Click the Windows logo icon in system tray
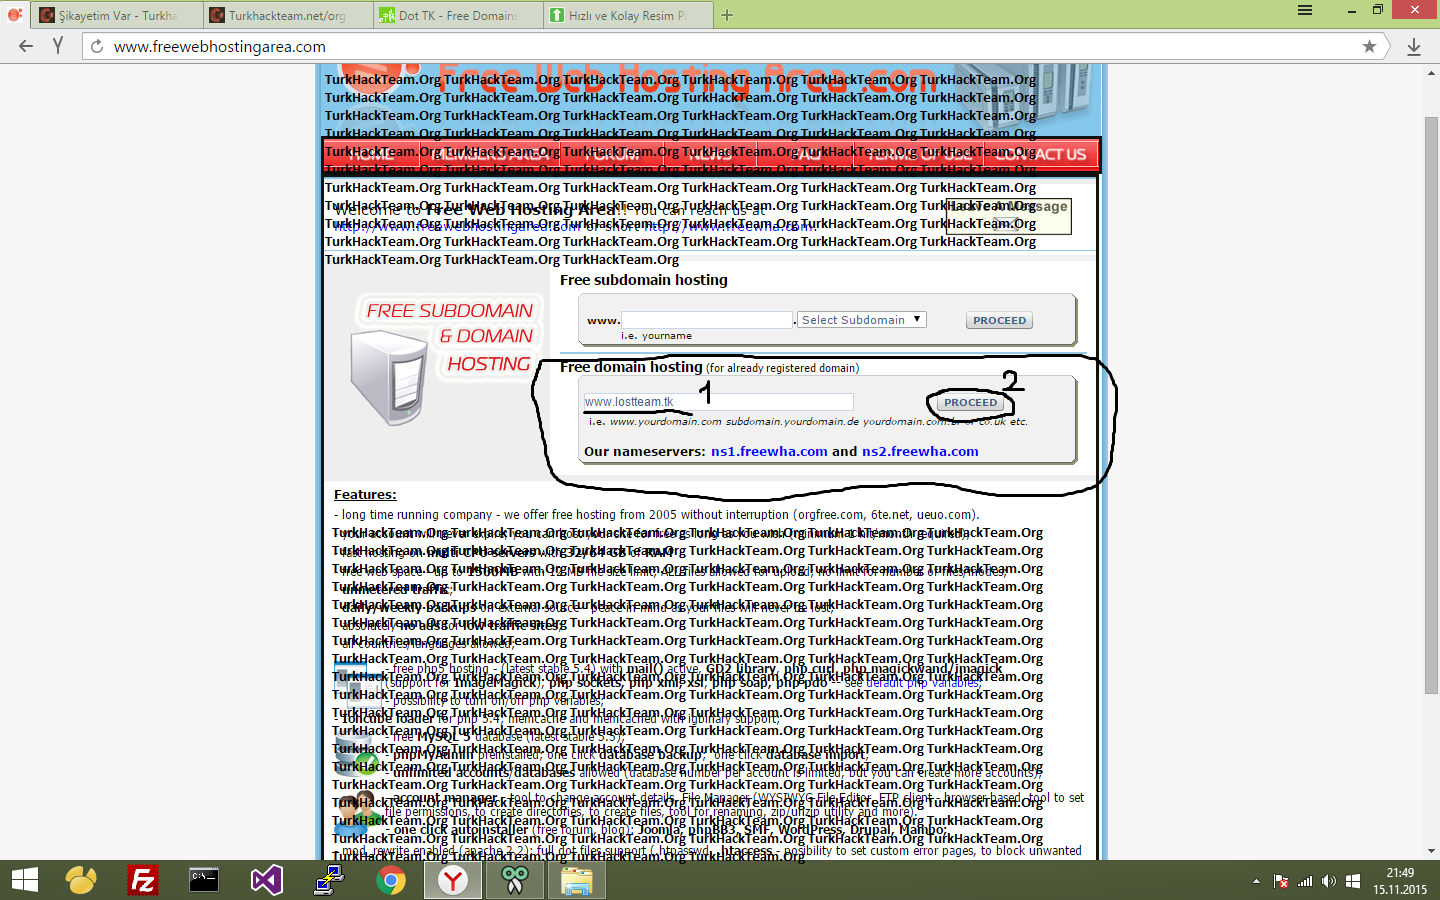Viewport: 1440px width, 900px height. tap(1353, 881)
